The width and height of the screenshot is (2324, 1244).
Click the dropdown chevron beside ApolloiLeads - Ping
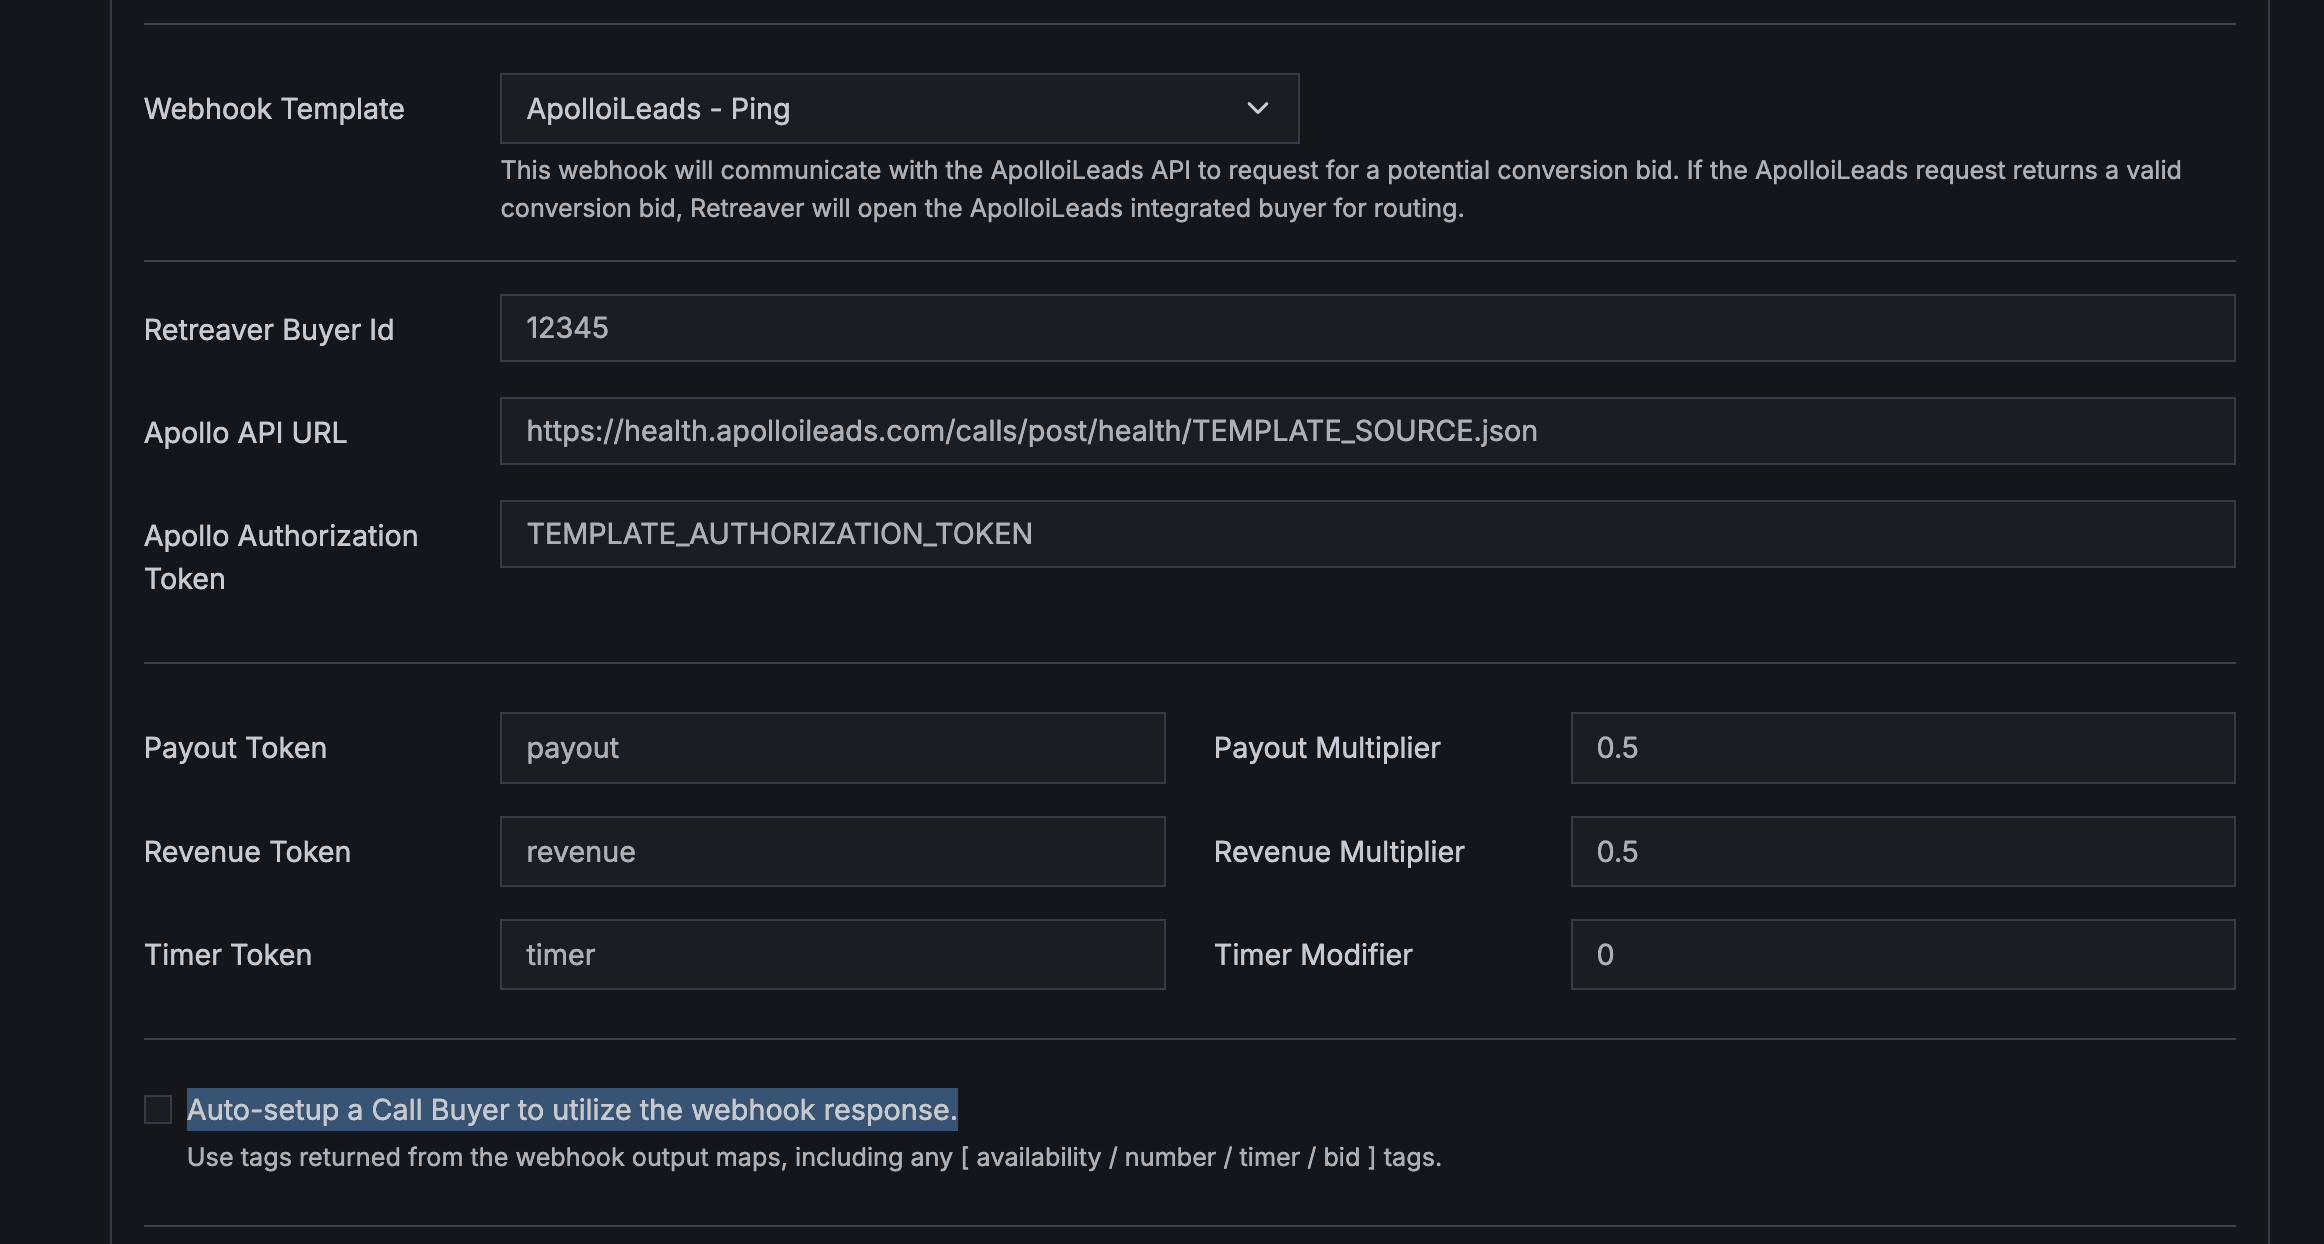coord(1258,108)
